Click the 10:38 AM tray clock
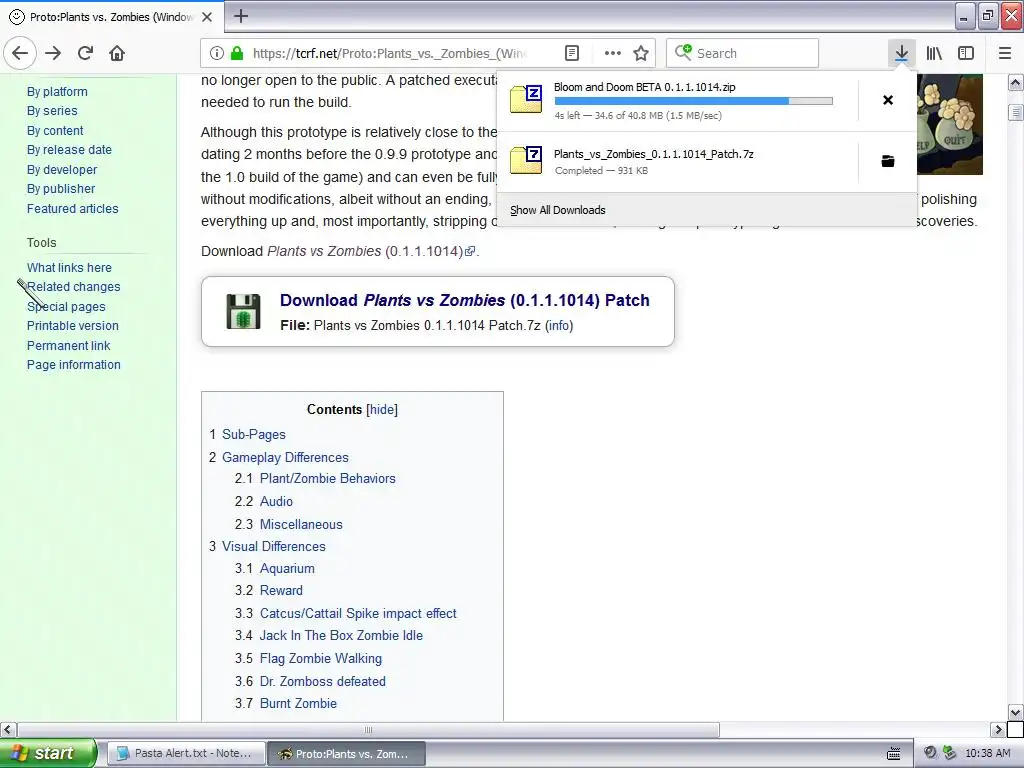The height and width of the screenshot is (768, 1024). [x=987, y=754]
